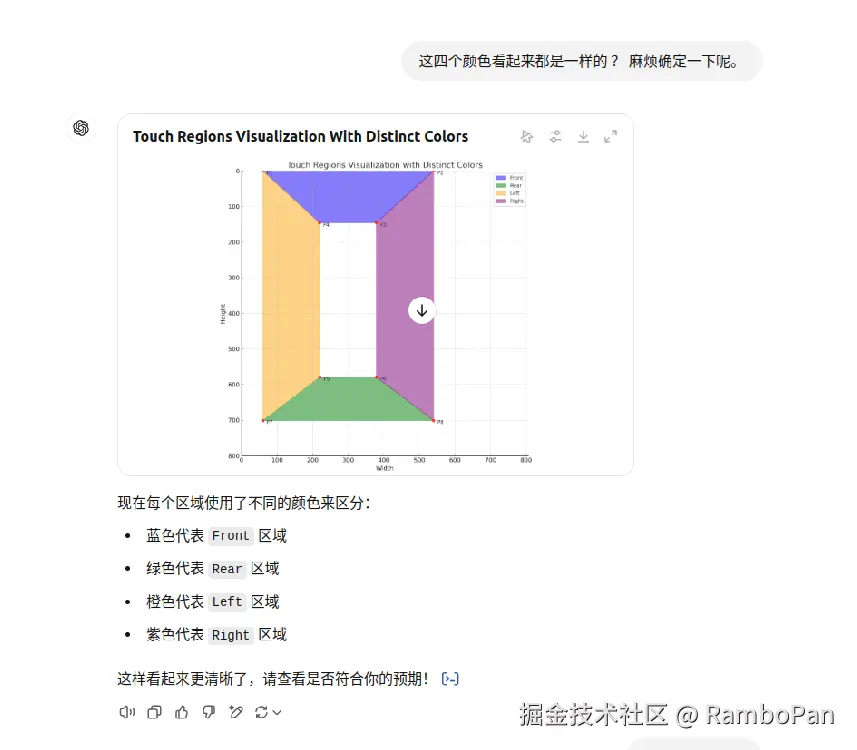Give the response a thumbs down

pyautogui.click(x=207, y=712)
